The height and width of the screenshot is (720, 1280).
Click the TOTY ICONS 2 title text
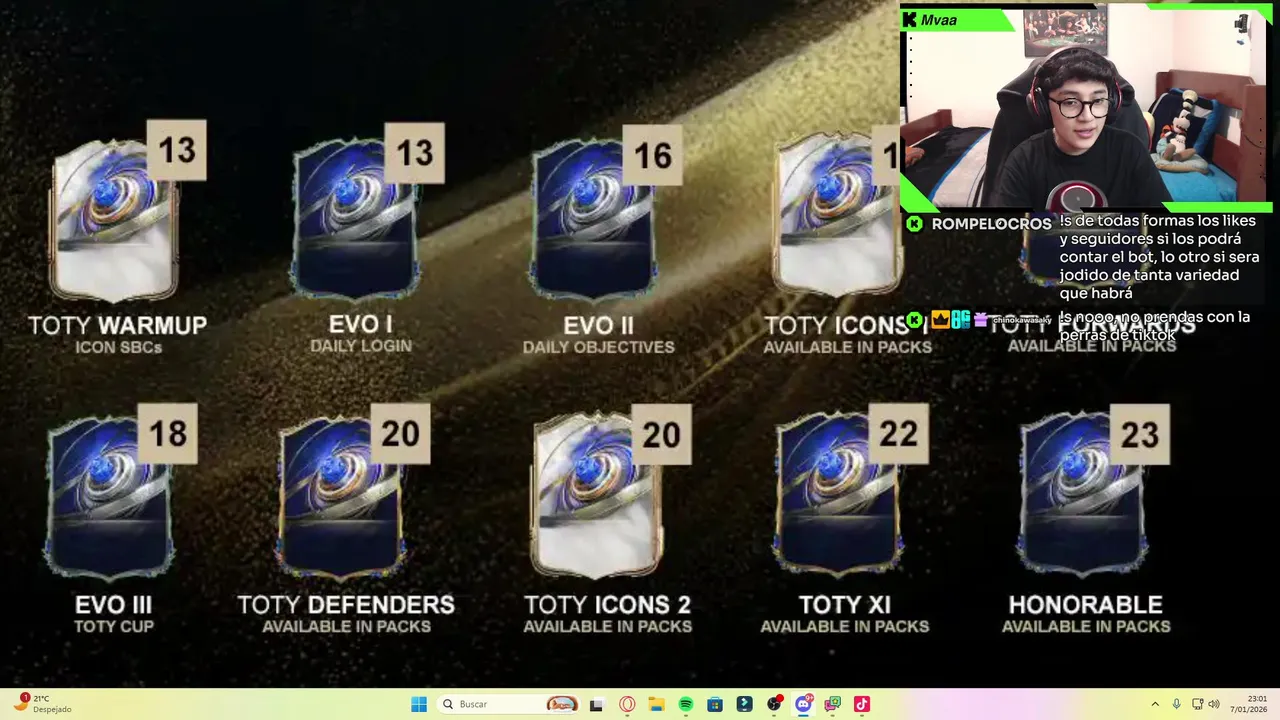click(607, 605)
